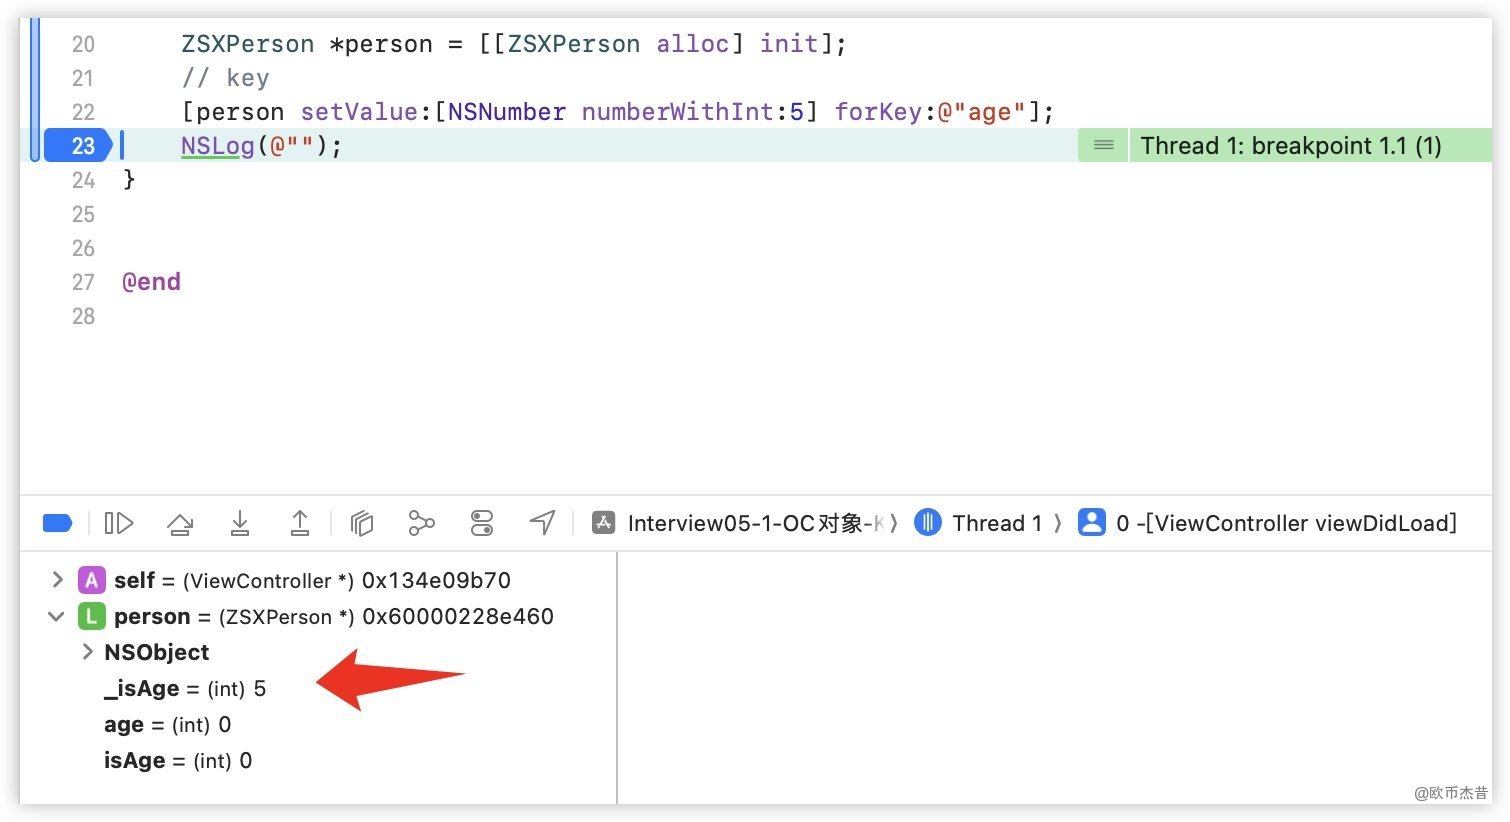Select the age = (int) 0 row
1510x822 pixels.
(167, 725)
